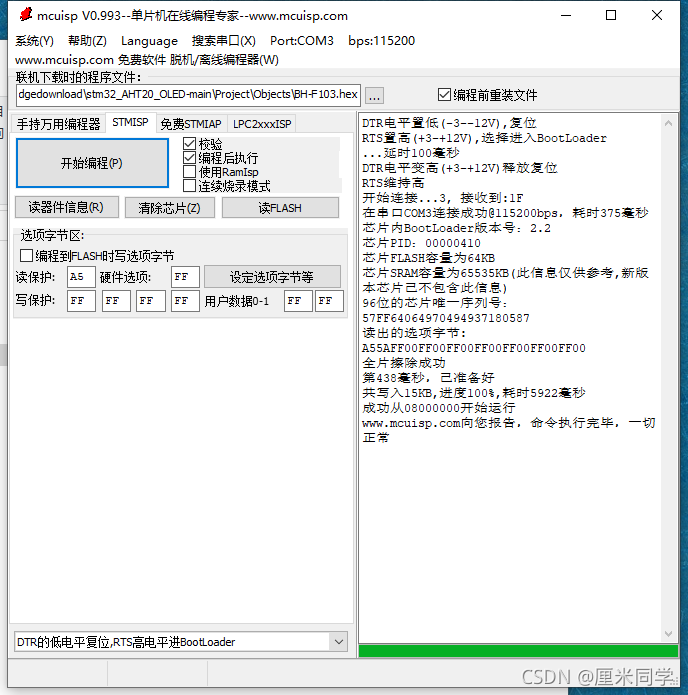
Task: Open the 系统(Y) menu
Action: [34, 41]
